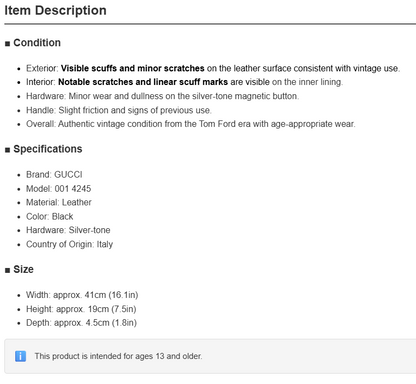Click the 'Color: Black' specification
This screenshot has width=416, height=384.
click(50, 216)
